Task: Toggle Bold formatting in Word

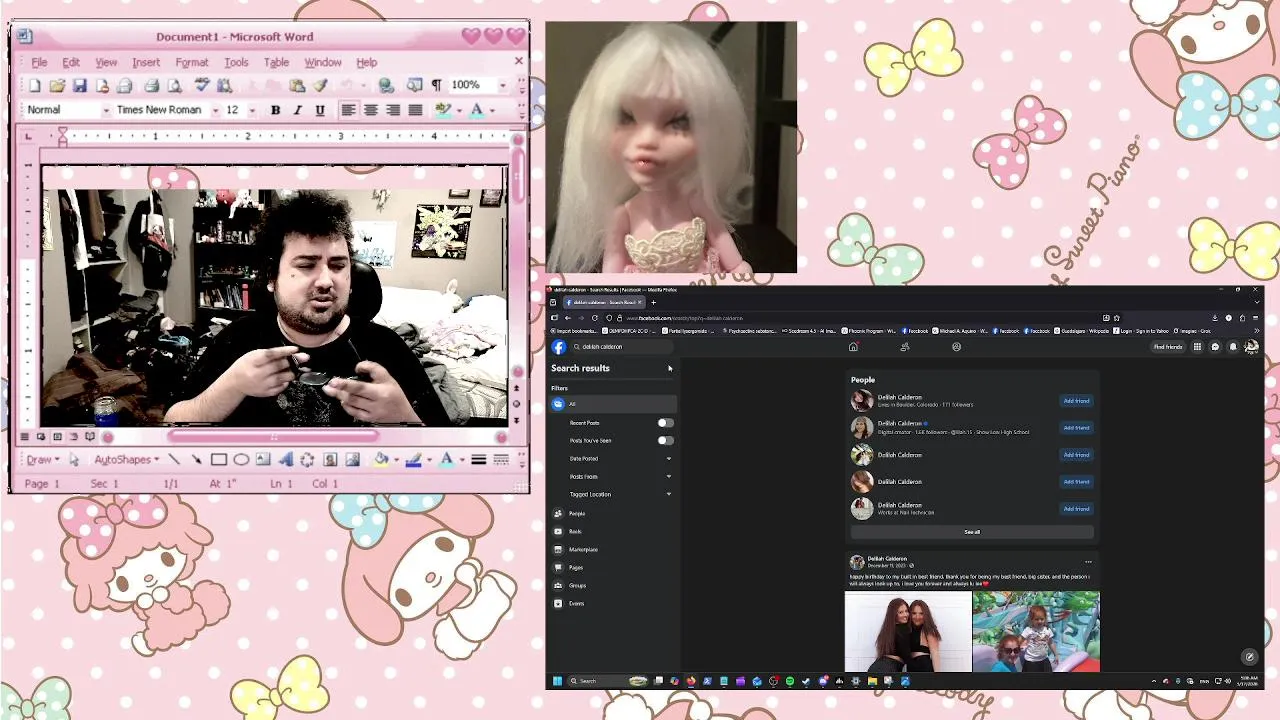Action: click(275, 110)
